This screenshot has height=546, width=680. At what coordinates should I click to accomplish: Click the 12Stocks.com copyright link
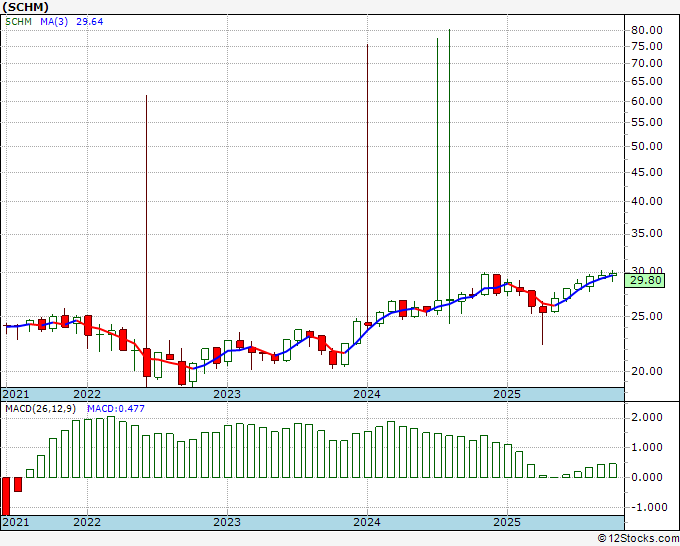pyautogui.click(x=638, y=539)
